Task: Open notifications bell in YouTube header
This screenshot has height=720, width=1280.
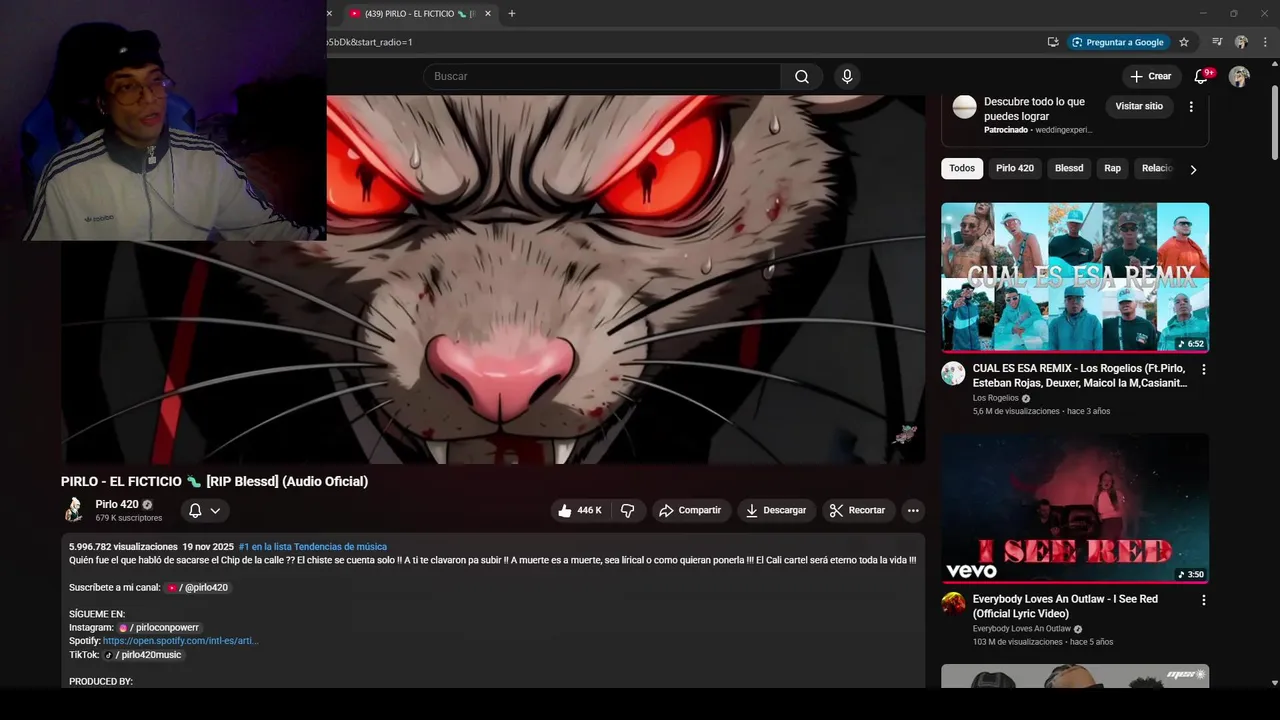Action: tap(1202, 77)
